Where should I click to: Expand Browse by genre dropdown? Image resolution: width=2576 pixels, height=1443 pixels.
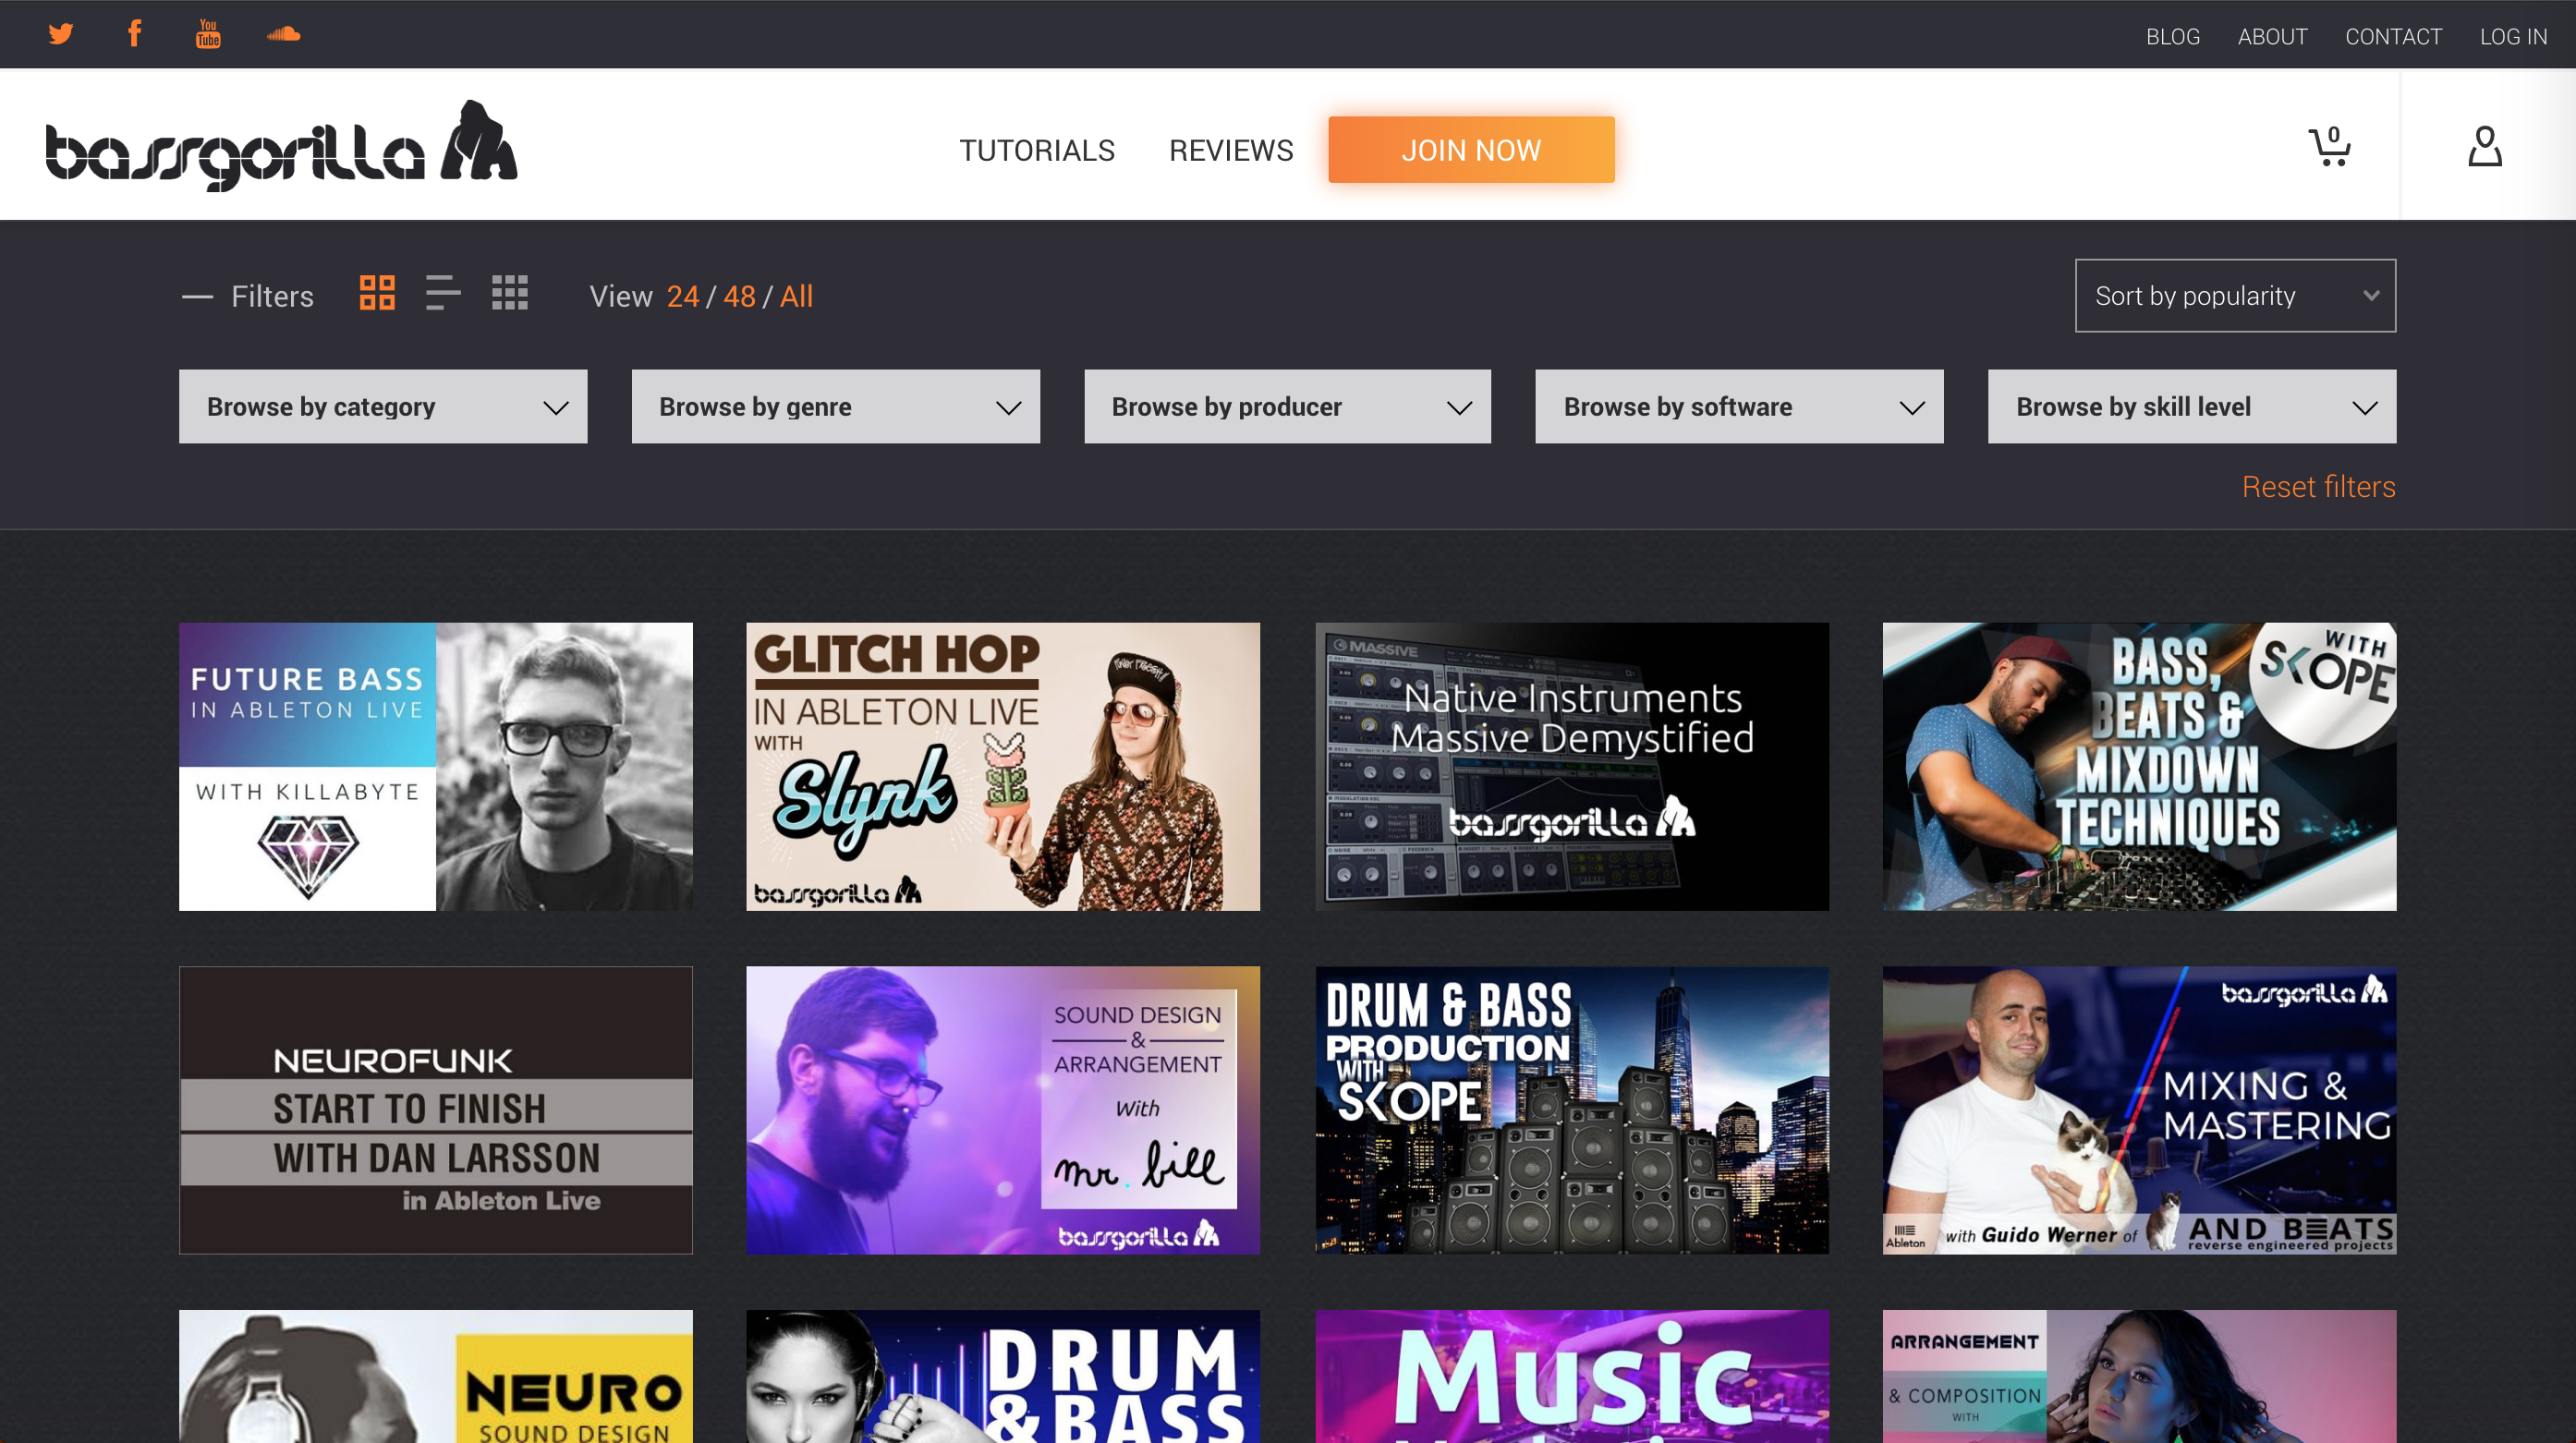pyautogui.click(x=836, y=407)
